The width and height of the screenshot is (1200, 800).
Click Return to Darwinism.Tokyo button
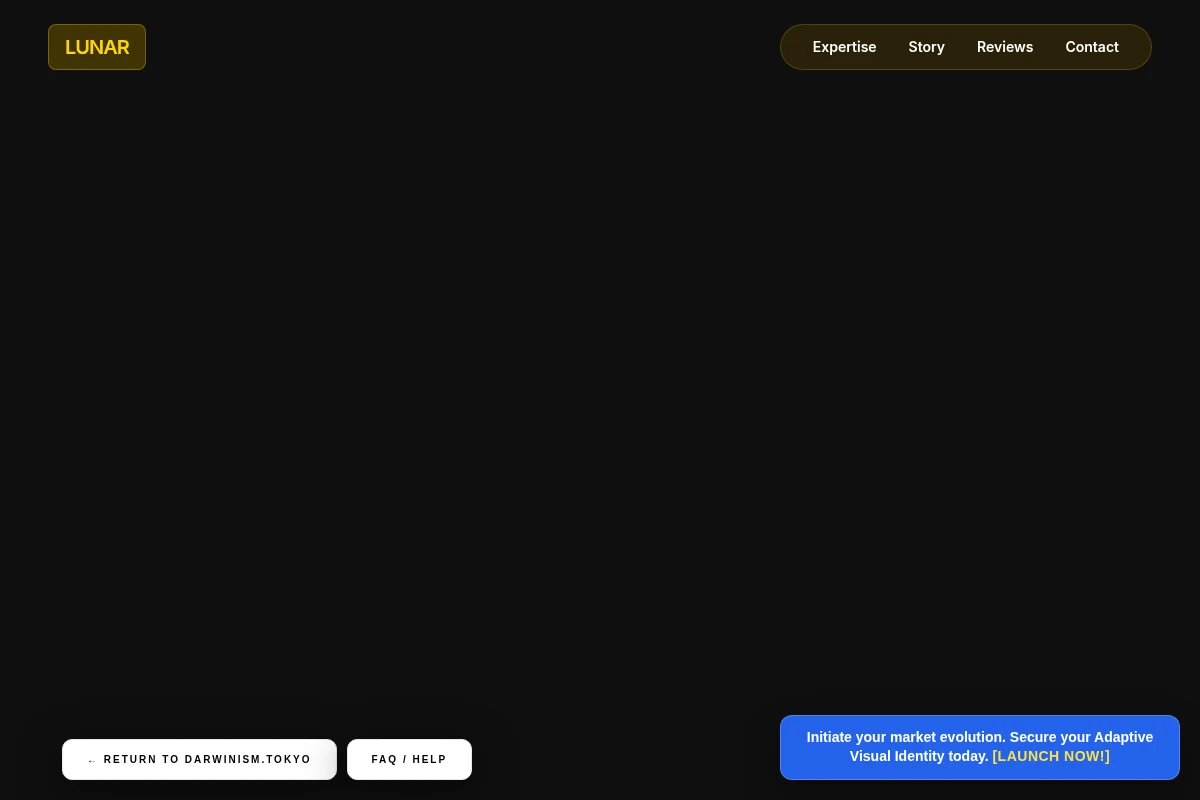199,759
